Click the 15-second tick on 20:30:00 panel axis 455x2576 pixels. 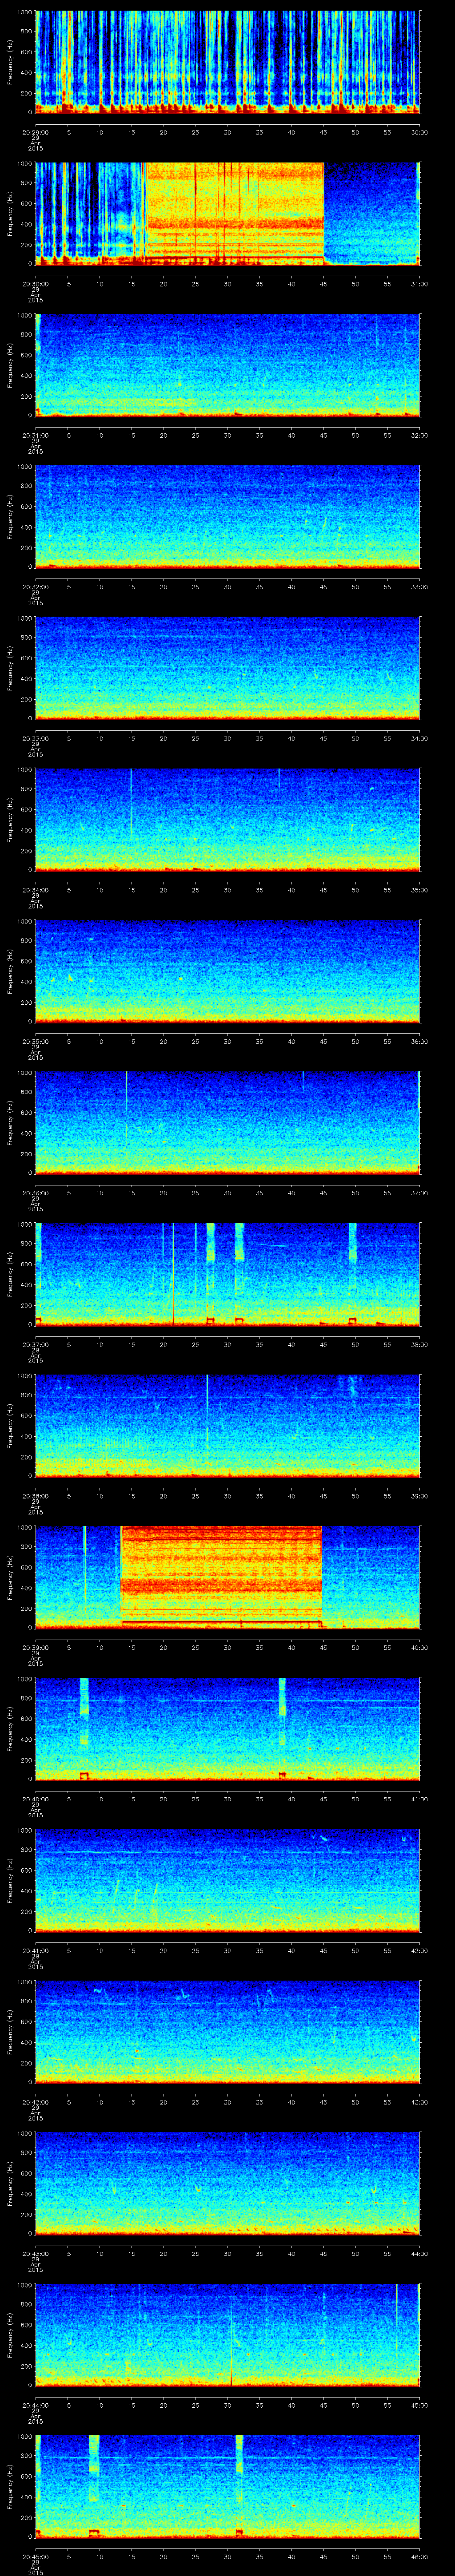pos(131,284)
